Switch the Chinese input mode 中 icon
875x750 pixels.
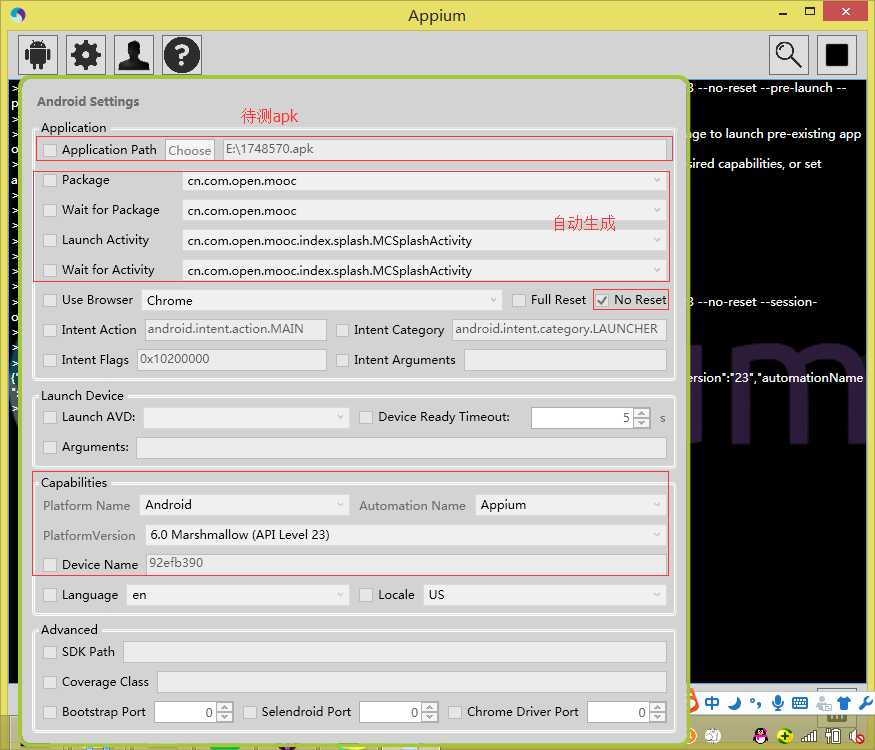tap(712, 703)
